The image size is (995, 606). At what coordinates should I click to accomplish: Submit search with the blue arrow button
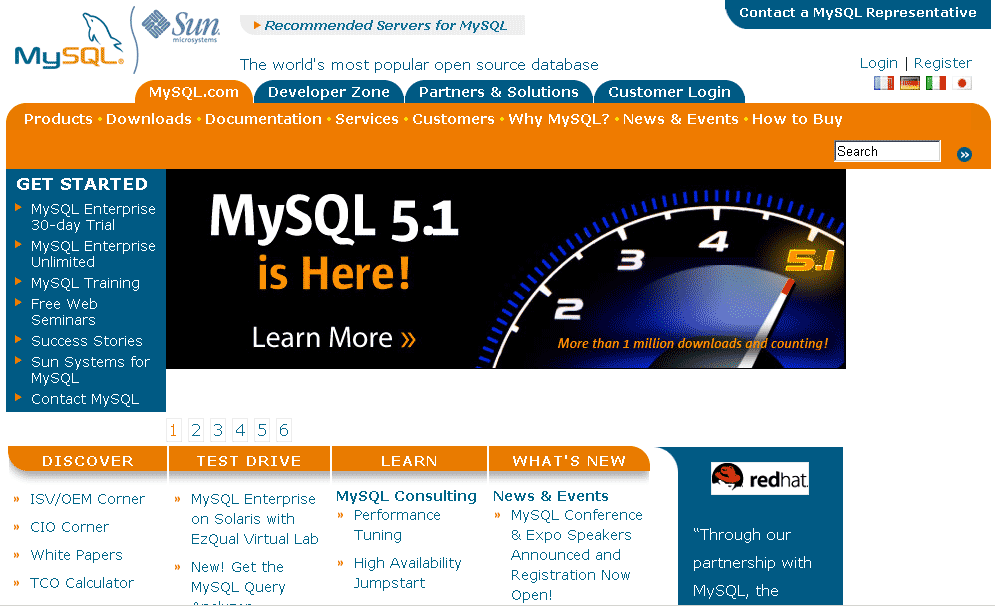[964, 154]
